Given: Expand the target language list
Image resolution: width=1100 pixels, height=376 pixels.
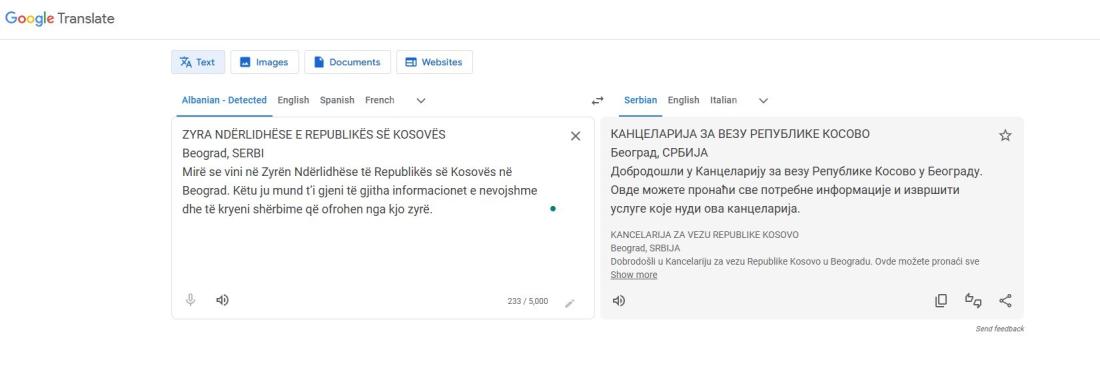Looking at the screenshot, I should point(763,100).
